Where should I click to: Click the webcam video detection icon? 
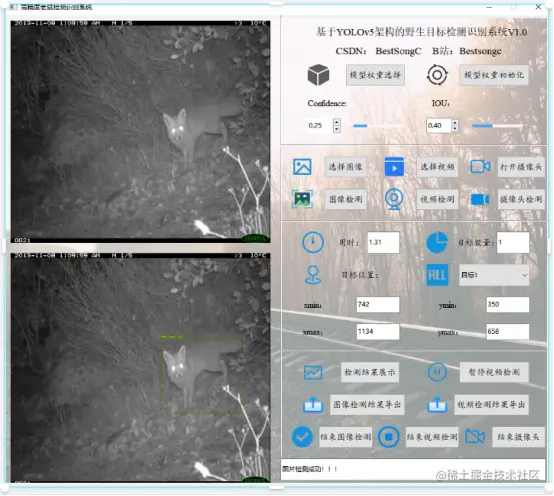(394, 199)
